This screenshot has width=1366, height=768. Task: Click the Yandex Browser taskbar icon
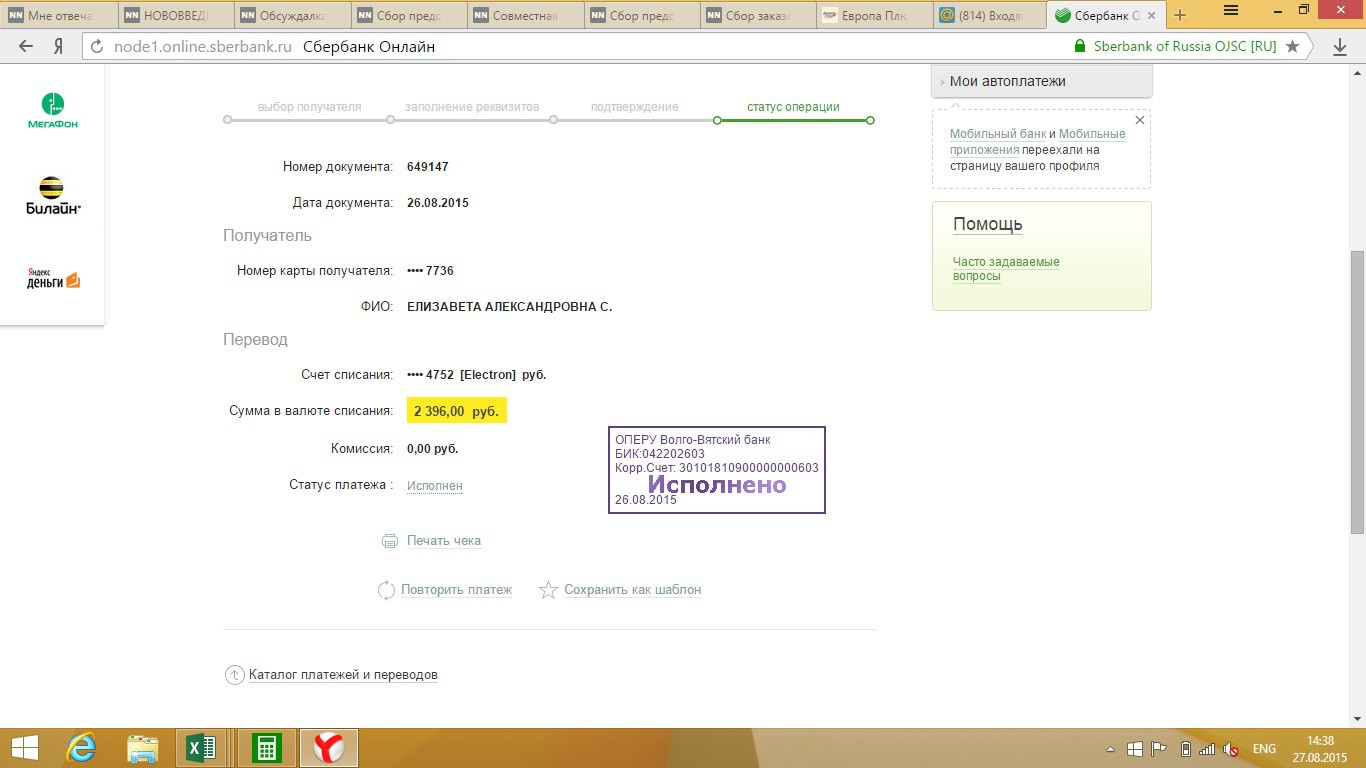pos(329,748)
